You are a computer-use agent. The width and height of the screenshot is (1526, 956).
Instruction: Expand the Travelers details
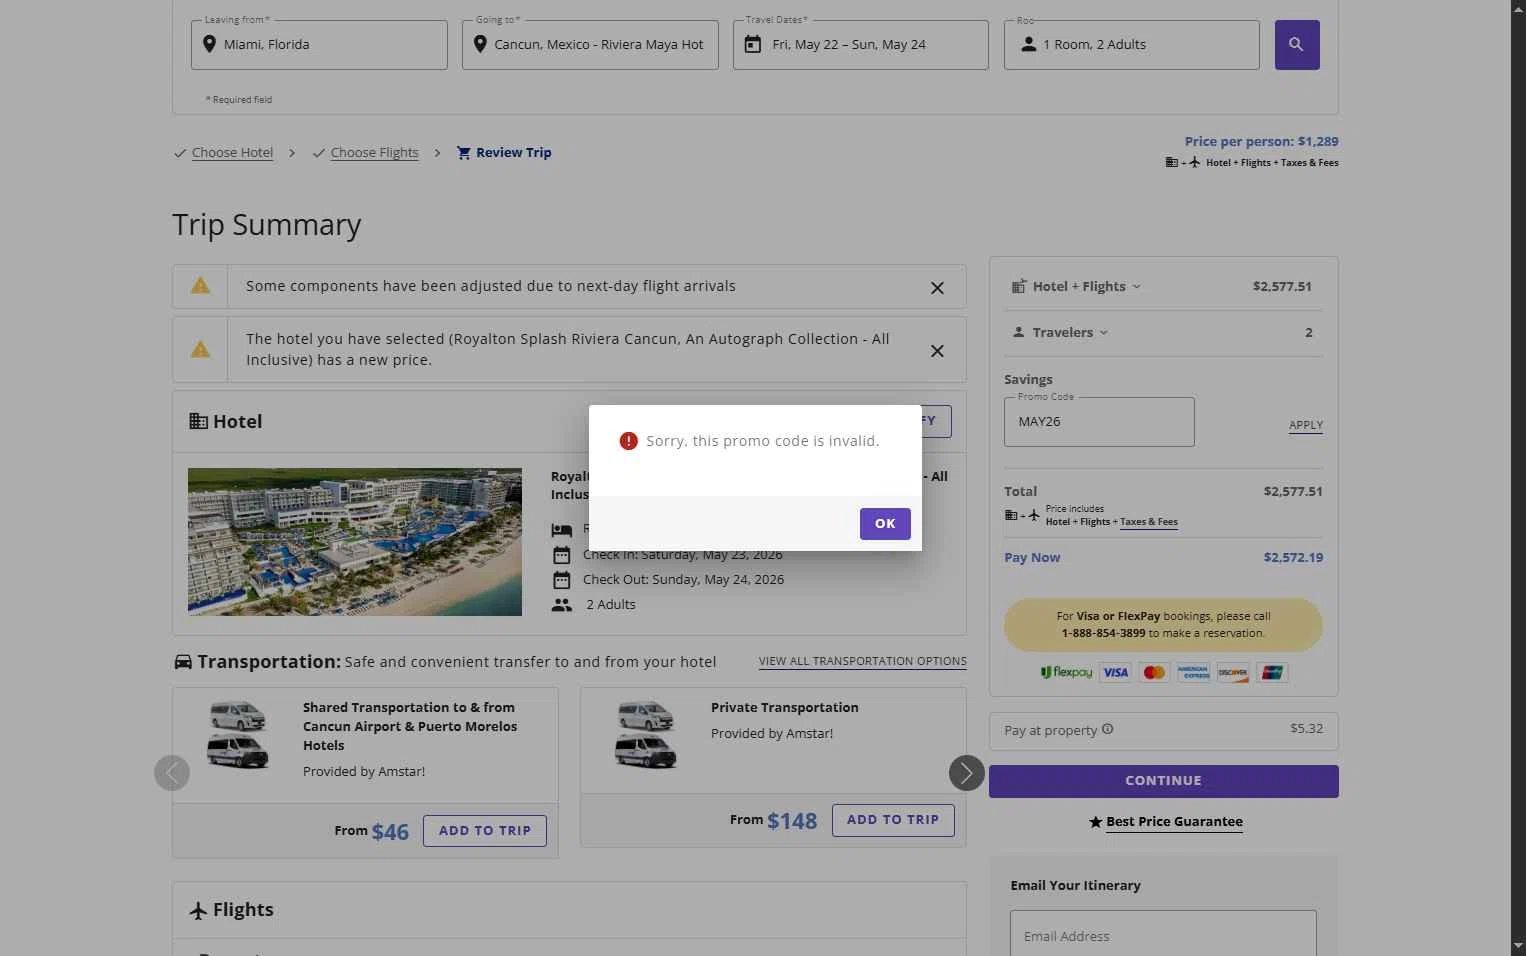[1060, 332]
